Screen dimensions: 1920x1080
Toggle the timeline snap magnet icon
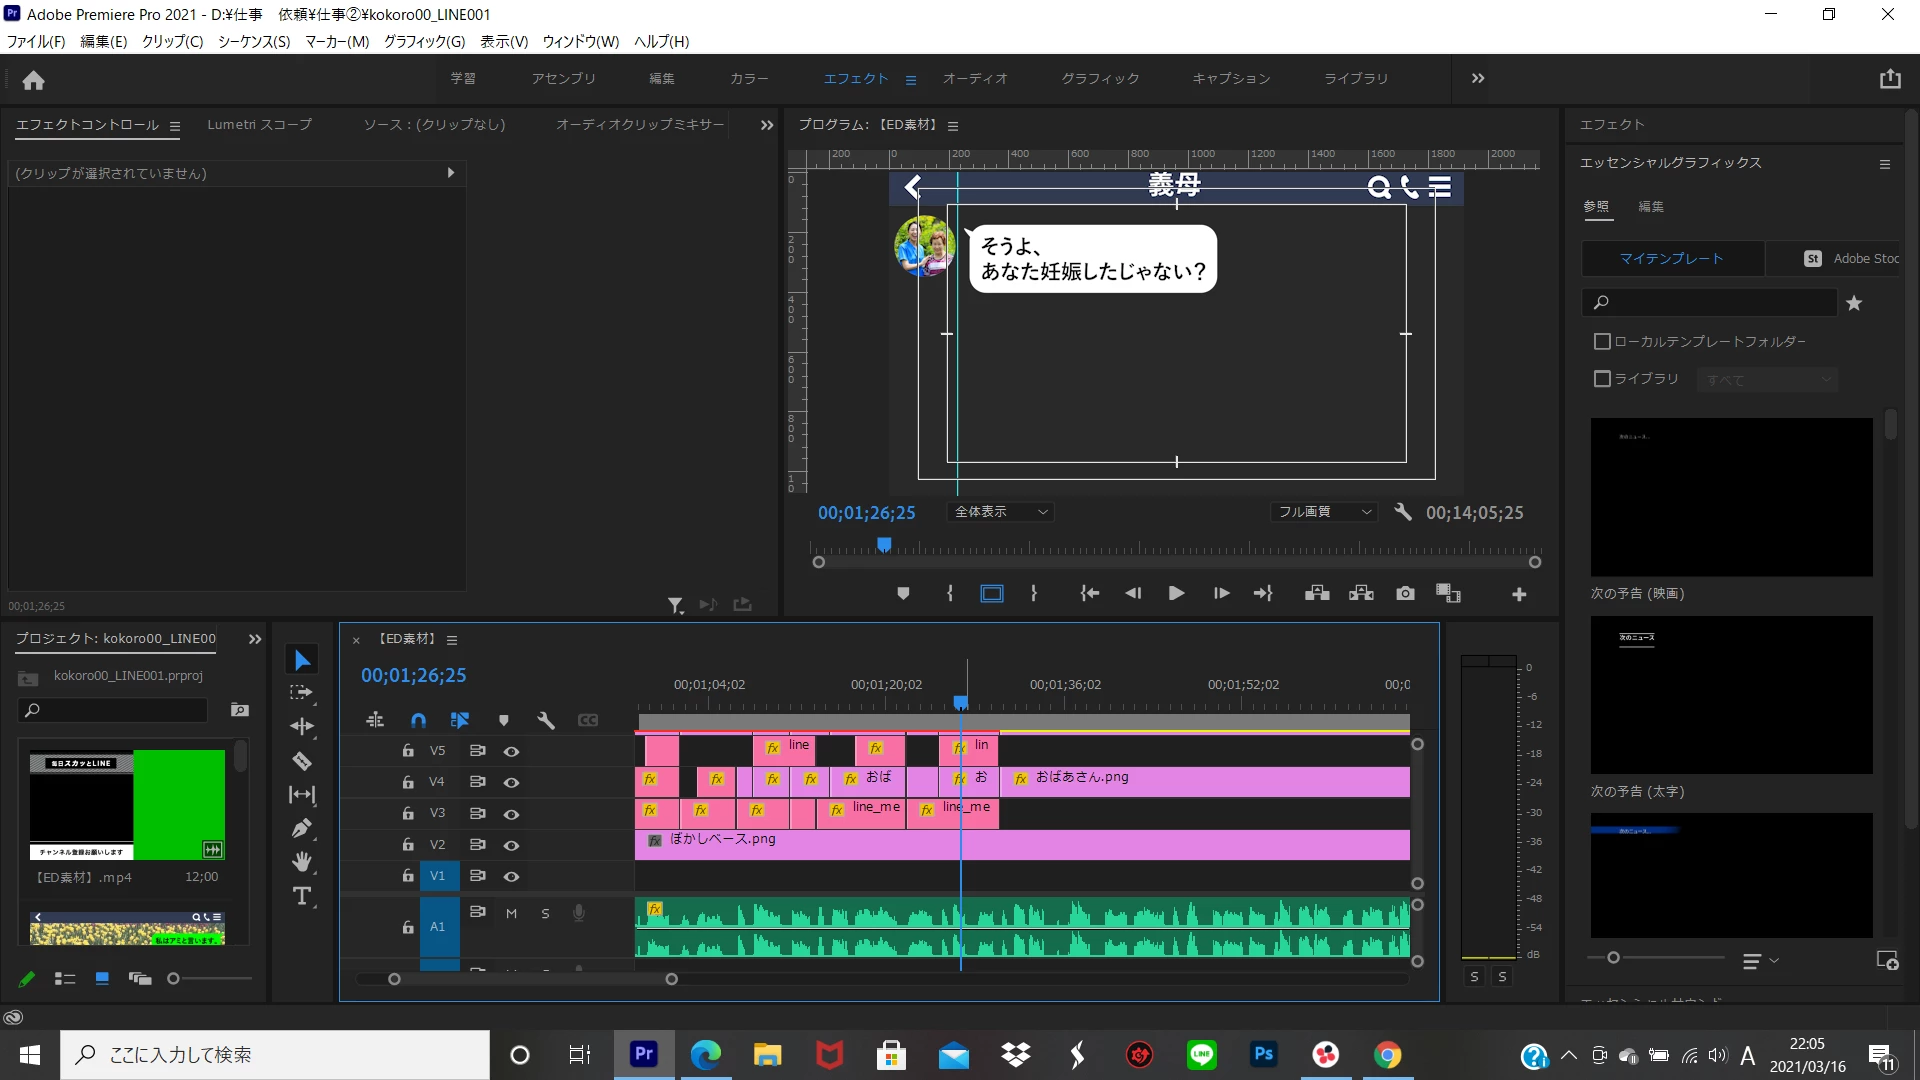pyautogui.click(x=418, y=720)
